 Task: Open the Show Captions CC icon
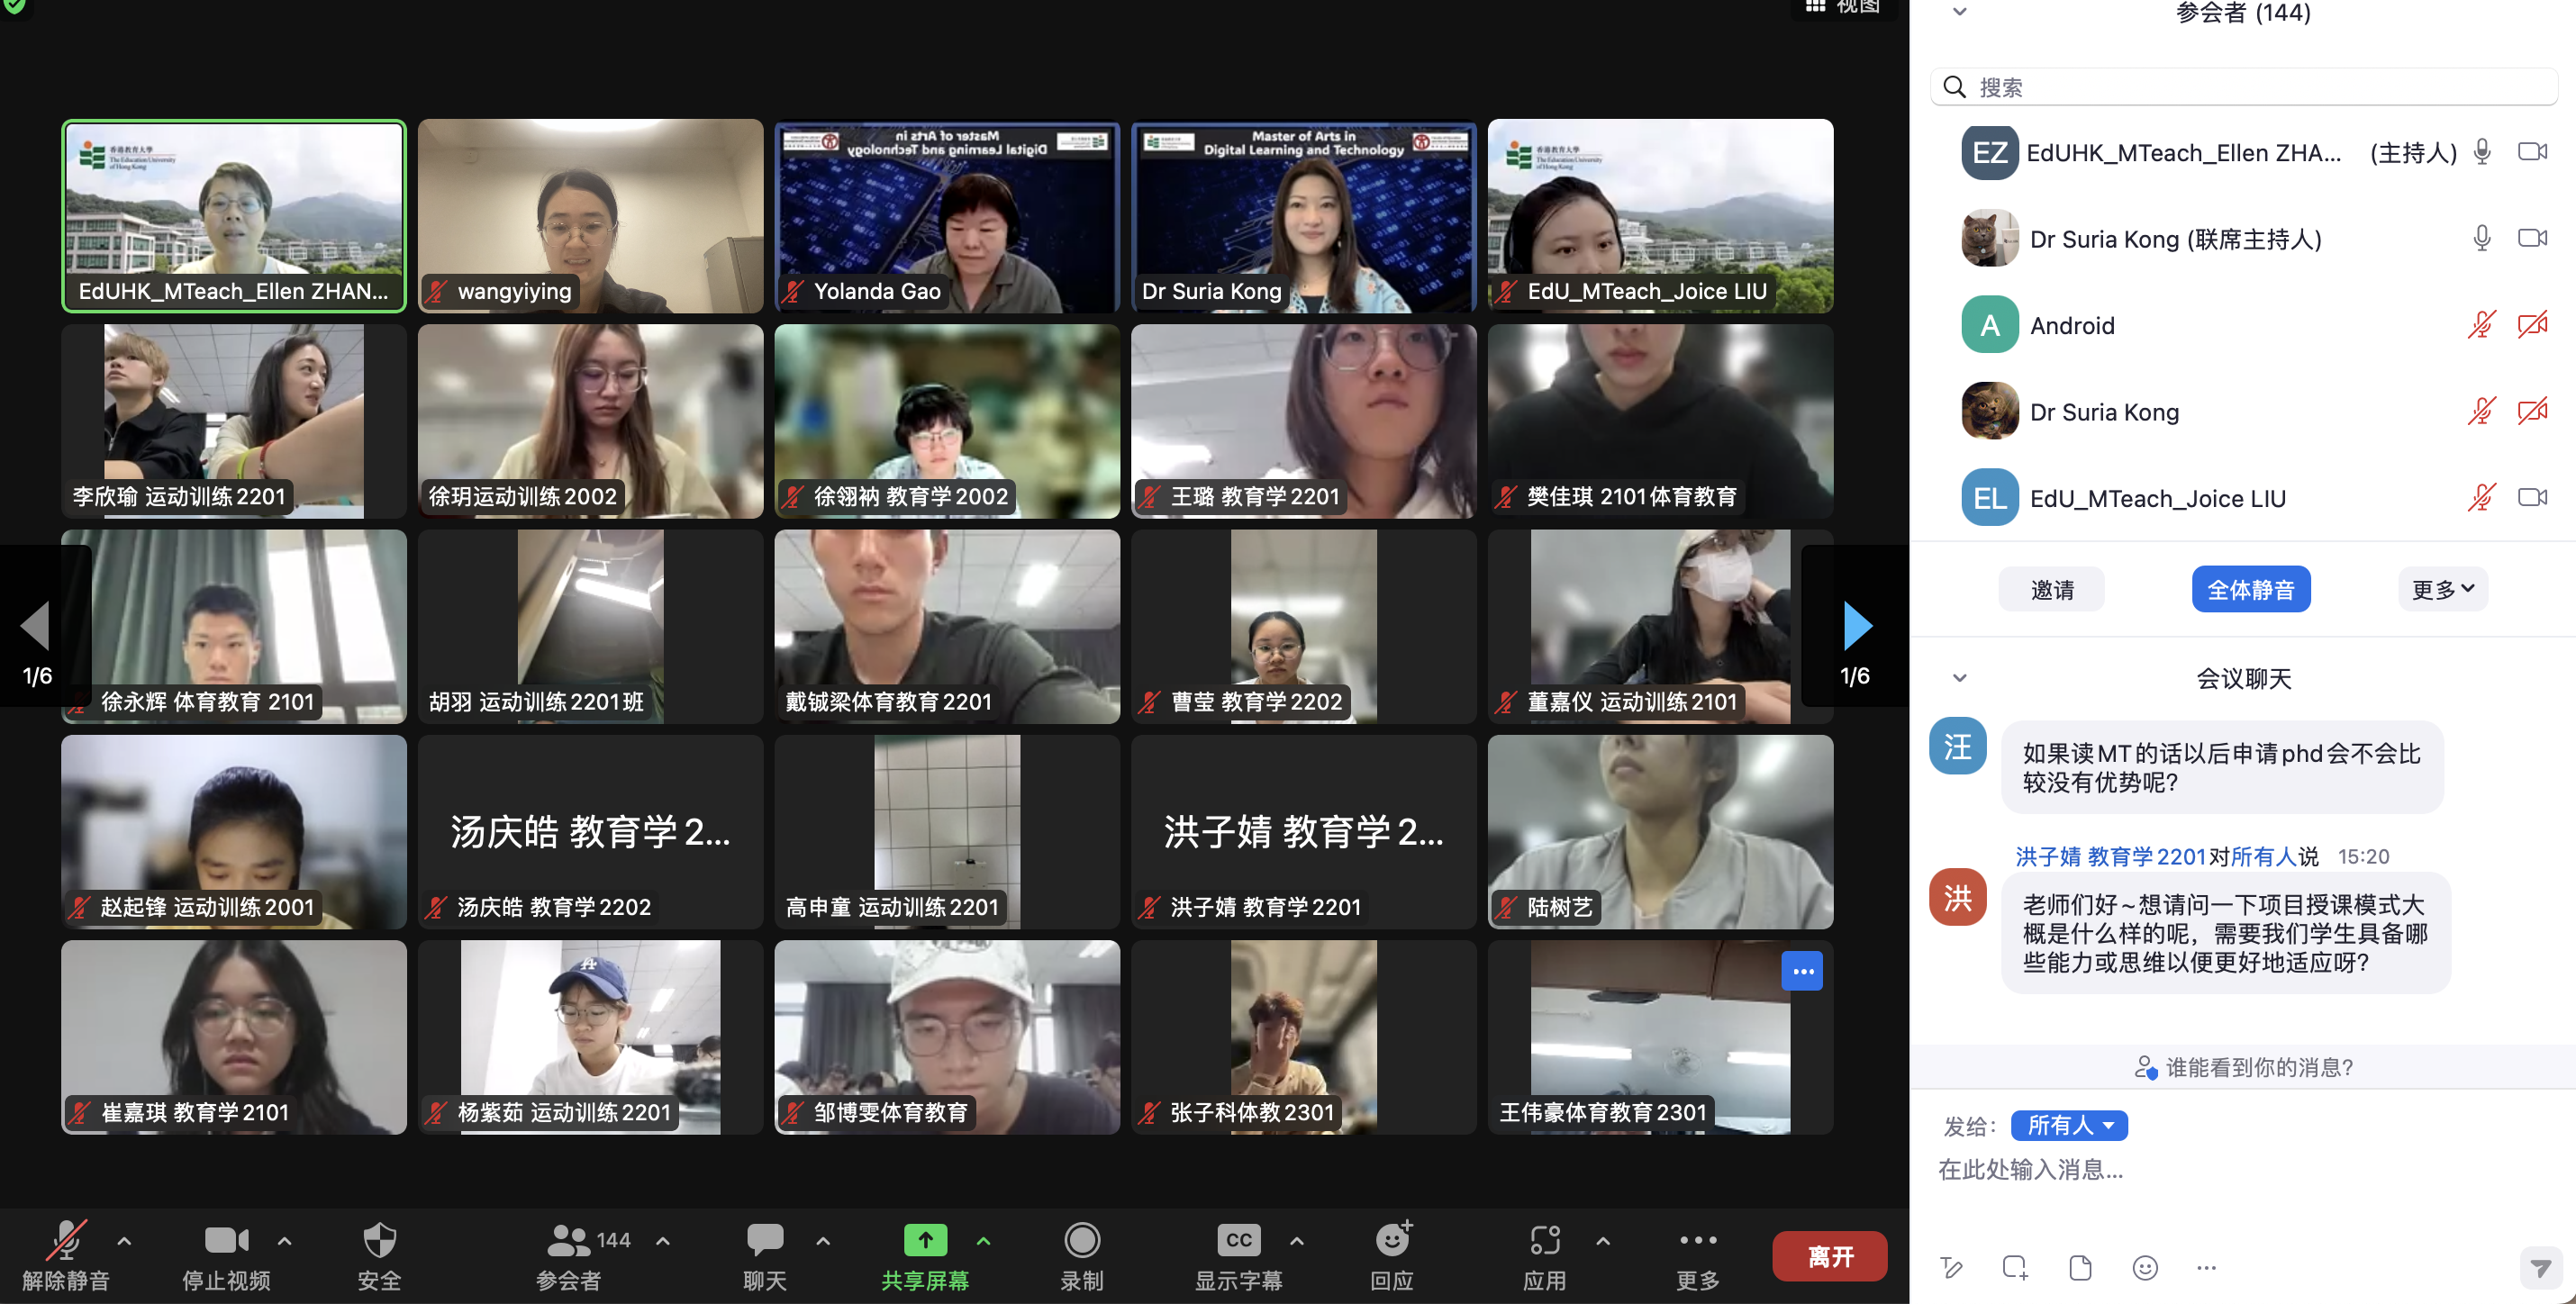[x=1238, y=1241]
